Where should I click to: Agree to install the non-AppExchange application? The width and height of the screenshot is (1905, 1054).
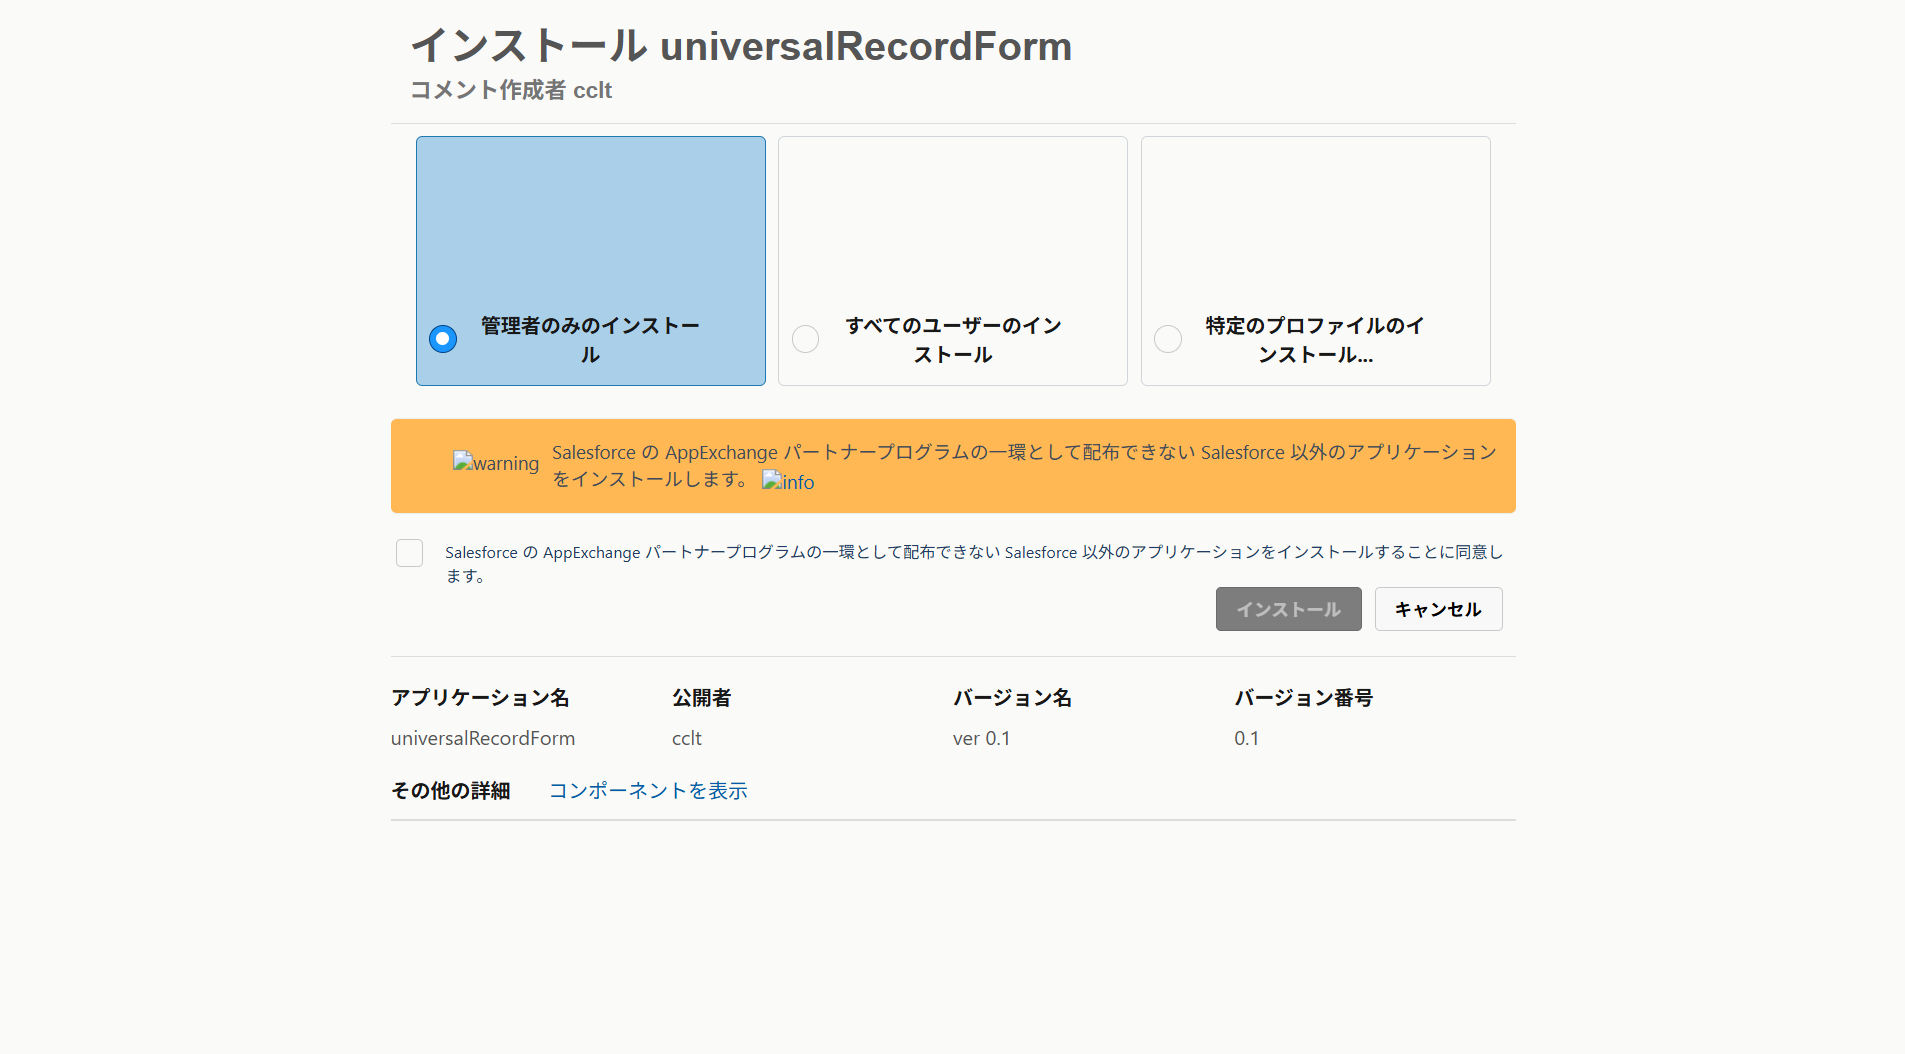point(409,552)
